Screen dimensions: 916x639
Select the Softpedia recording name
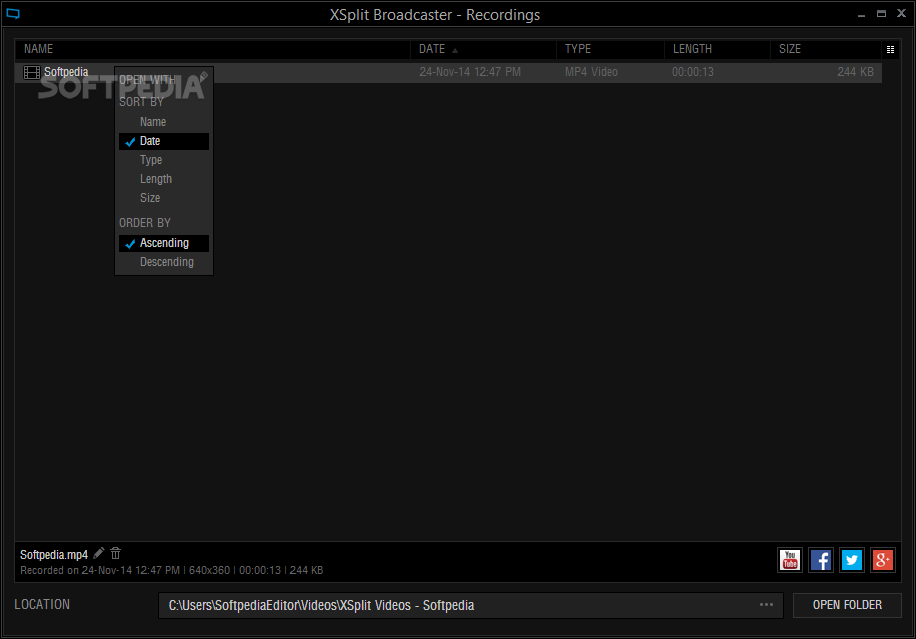click(66, 72)
